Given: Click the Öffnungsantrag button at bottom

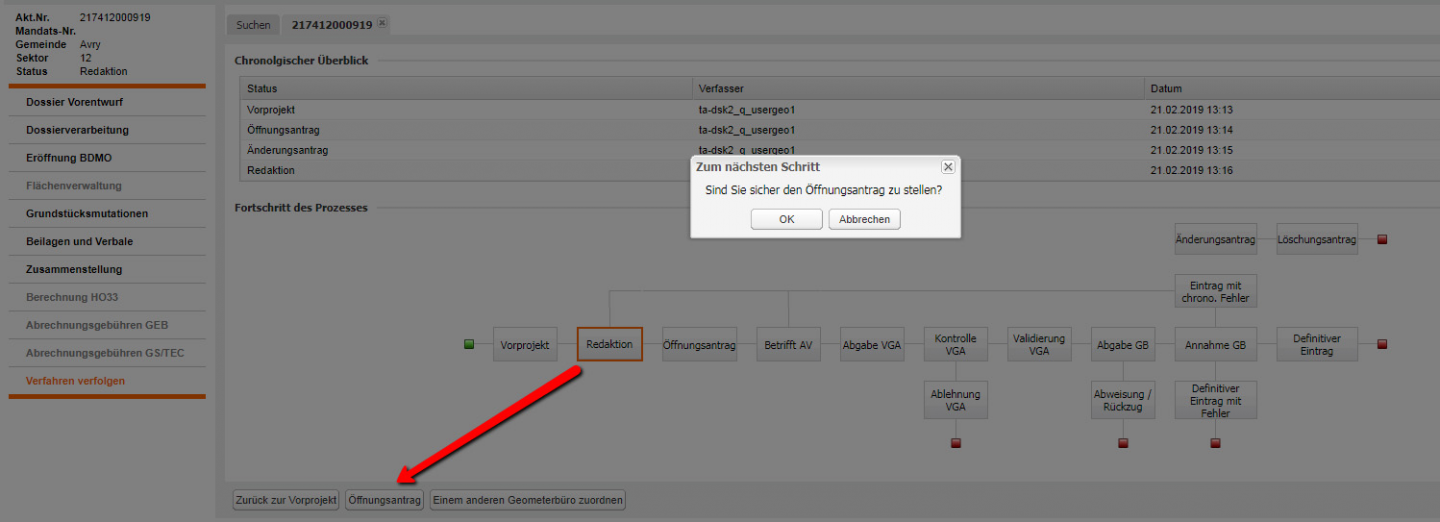Looking at the screenshot, I should 385,500.
